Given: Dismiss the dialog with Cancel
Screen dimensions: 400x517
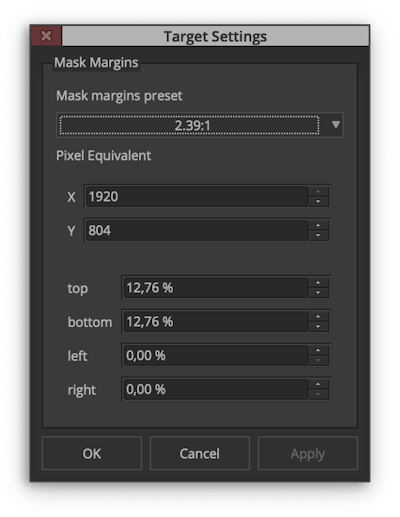Looking at the screenshot, I should [x=200, y=453].
